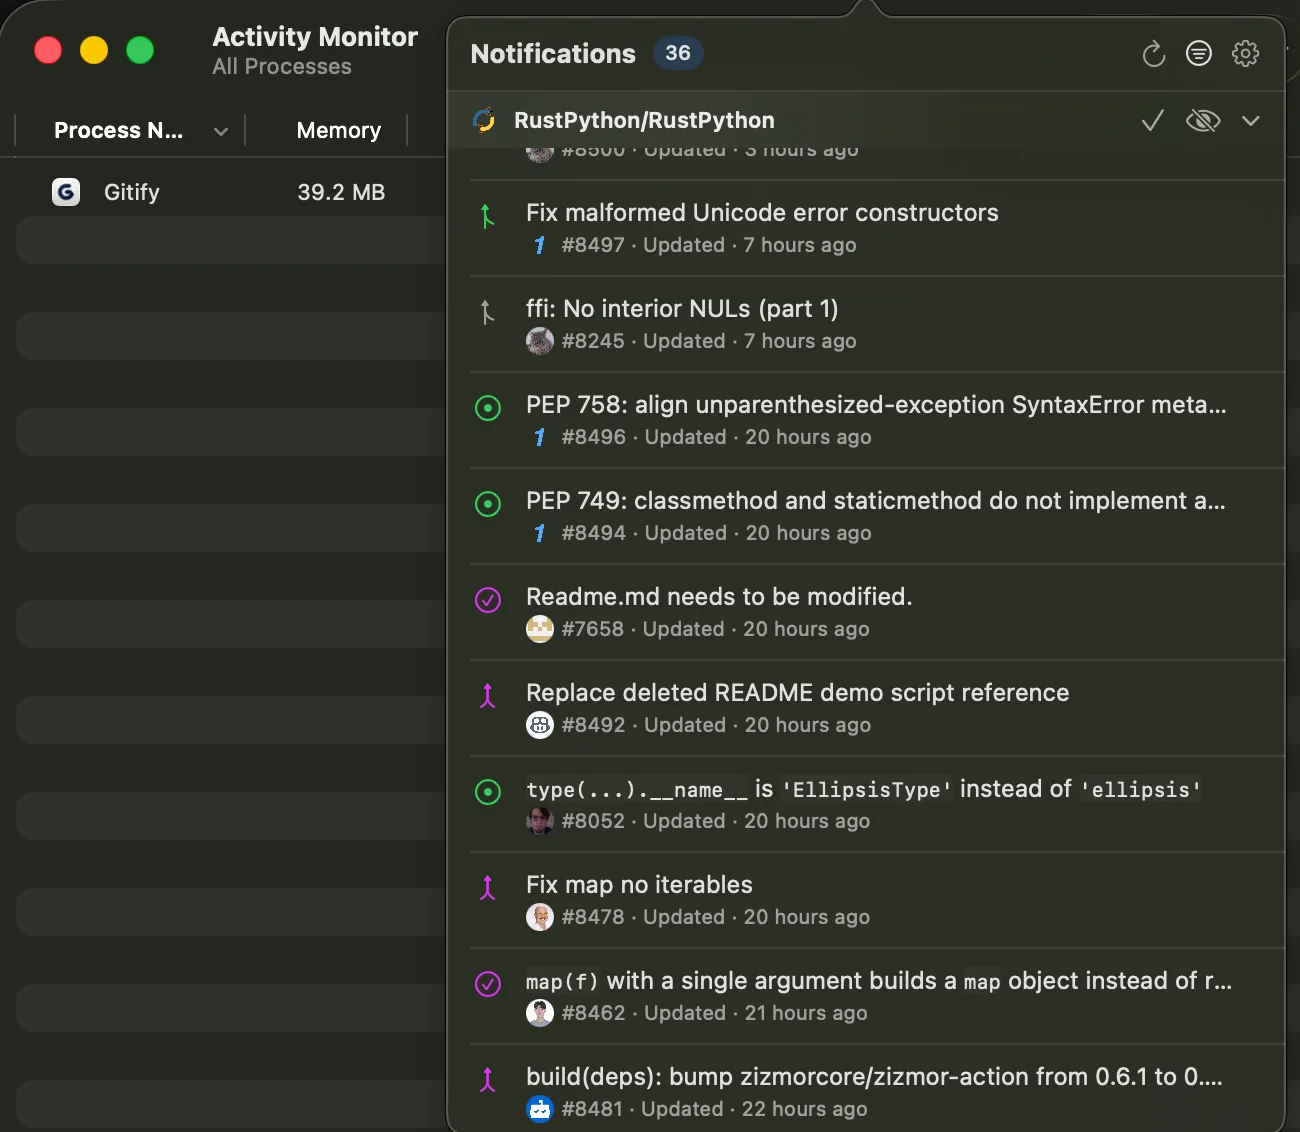Click the RustPython repository logo icon
The image size is (1300, 1132).
[x=485, y=121]
